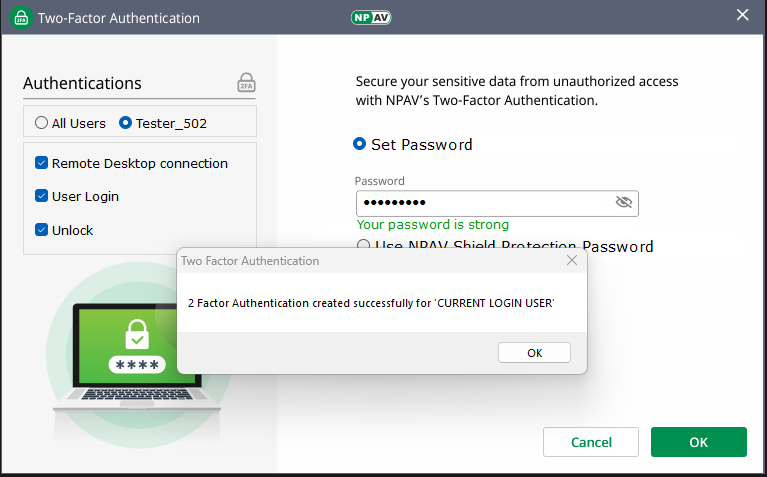Select the All Users radio option
Image resolution: width=767 pixels, height=477 pixels.
pos(41,123)
